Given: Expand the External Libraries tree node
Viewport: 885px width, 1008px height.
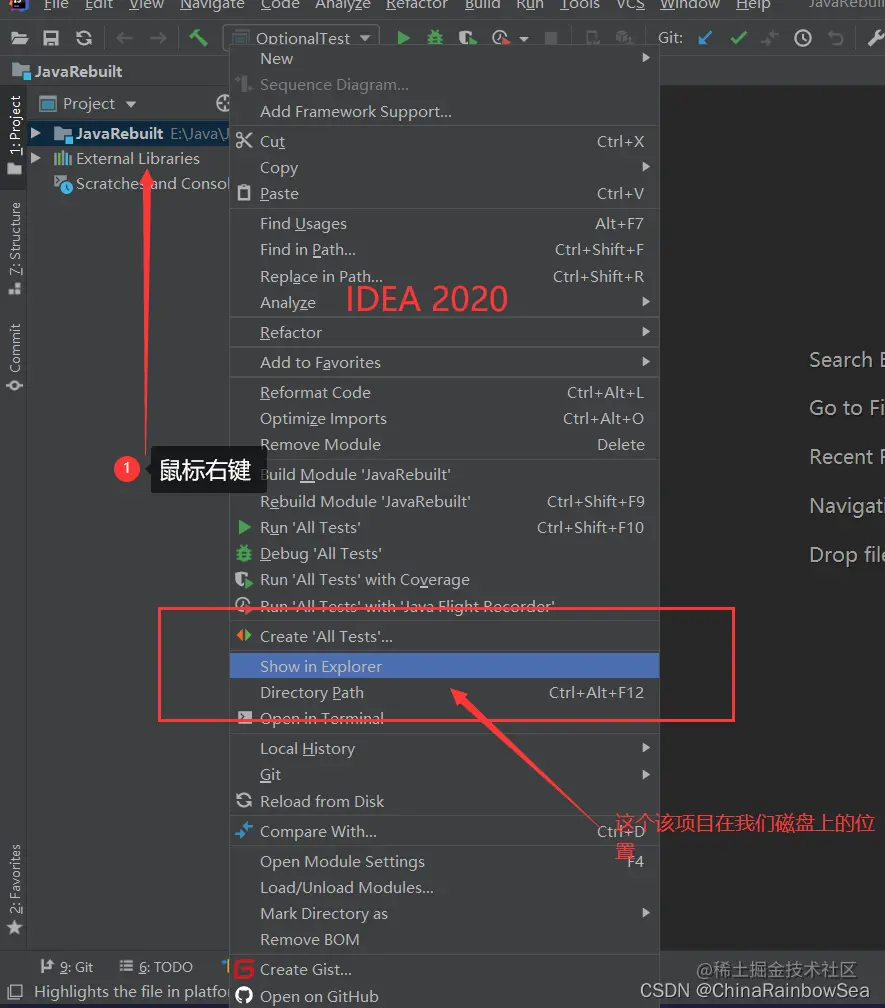Looking at the screenshot, I should (x=36, y=158).
